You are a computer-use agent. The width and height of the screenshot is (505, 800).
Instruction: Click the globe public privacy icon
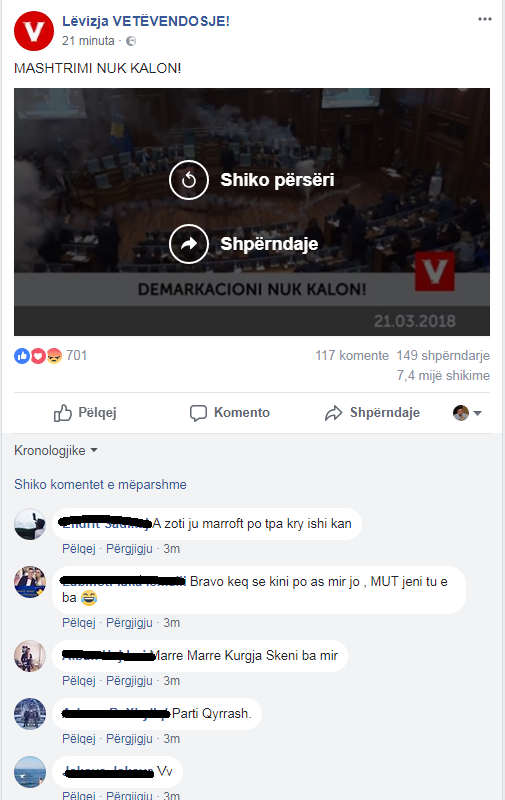pyautogui.click(x=131, y=41)
